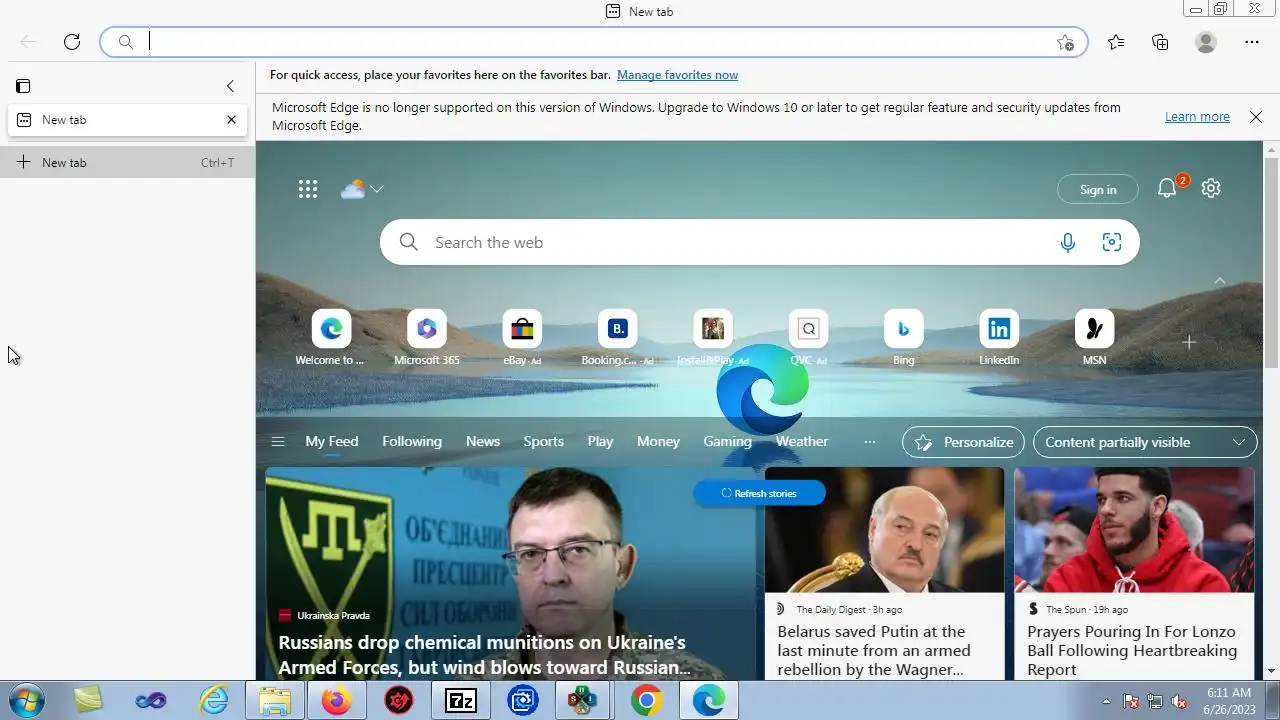Click the page scrollbar down arrow
Image resolution: width=1280 pixels, height=720 pixels.
[x=1272, y=672]
